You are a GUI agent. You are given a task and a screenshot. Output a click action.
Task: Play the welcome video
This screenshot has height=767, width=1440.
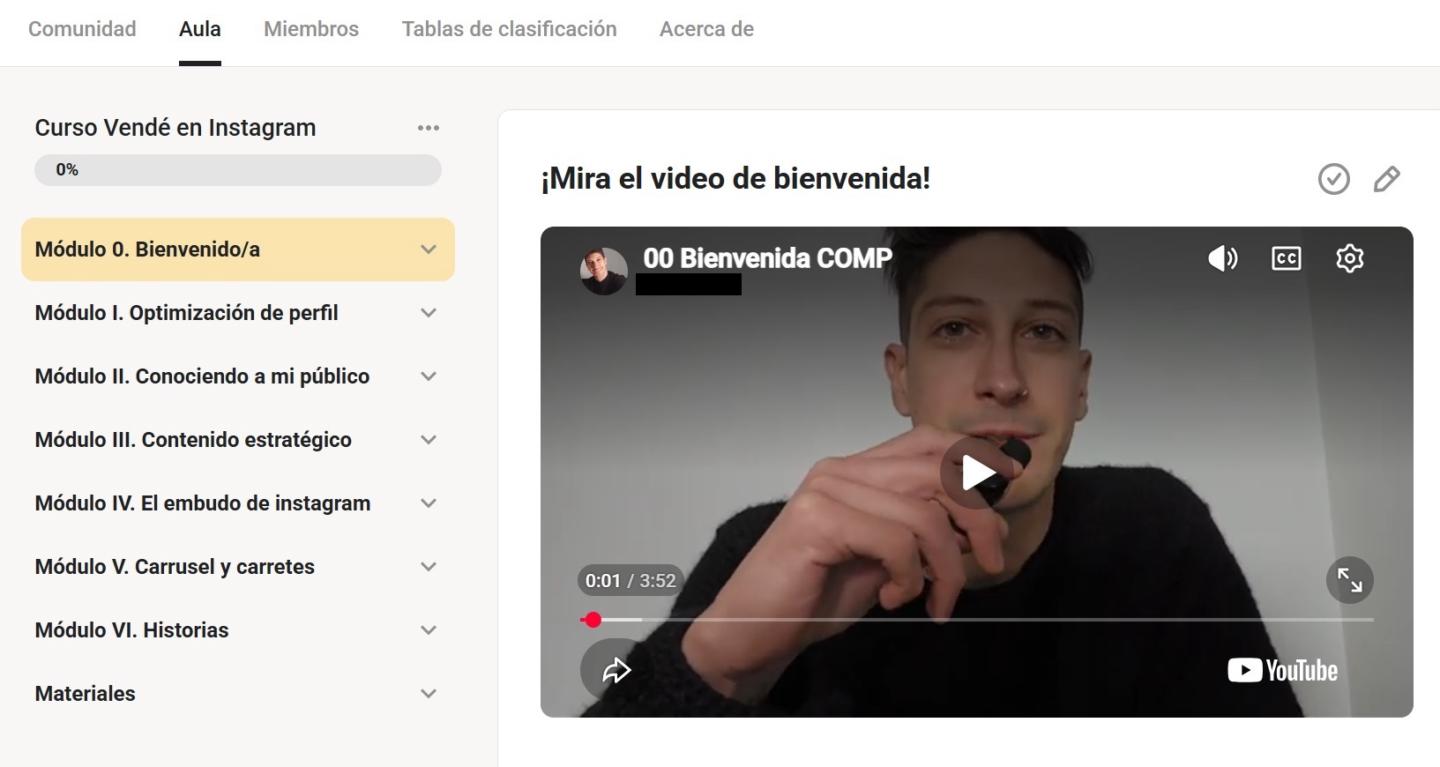click(977, 473)
